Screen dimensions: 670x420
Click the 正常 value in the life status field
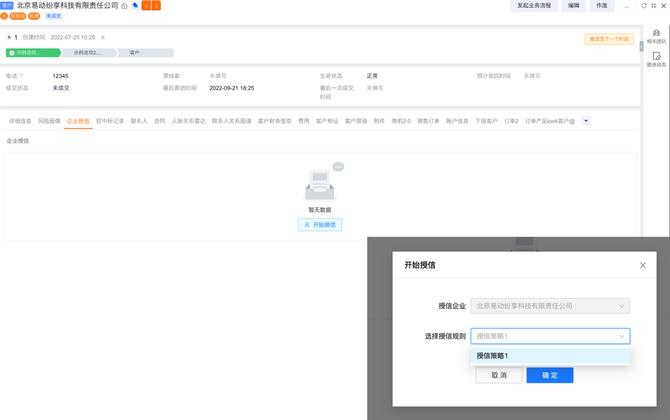tap(372, 76)
